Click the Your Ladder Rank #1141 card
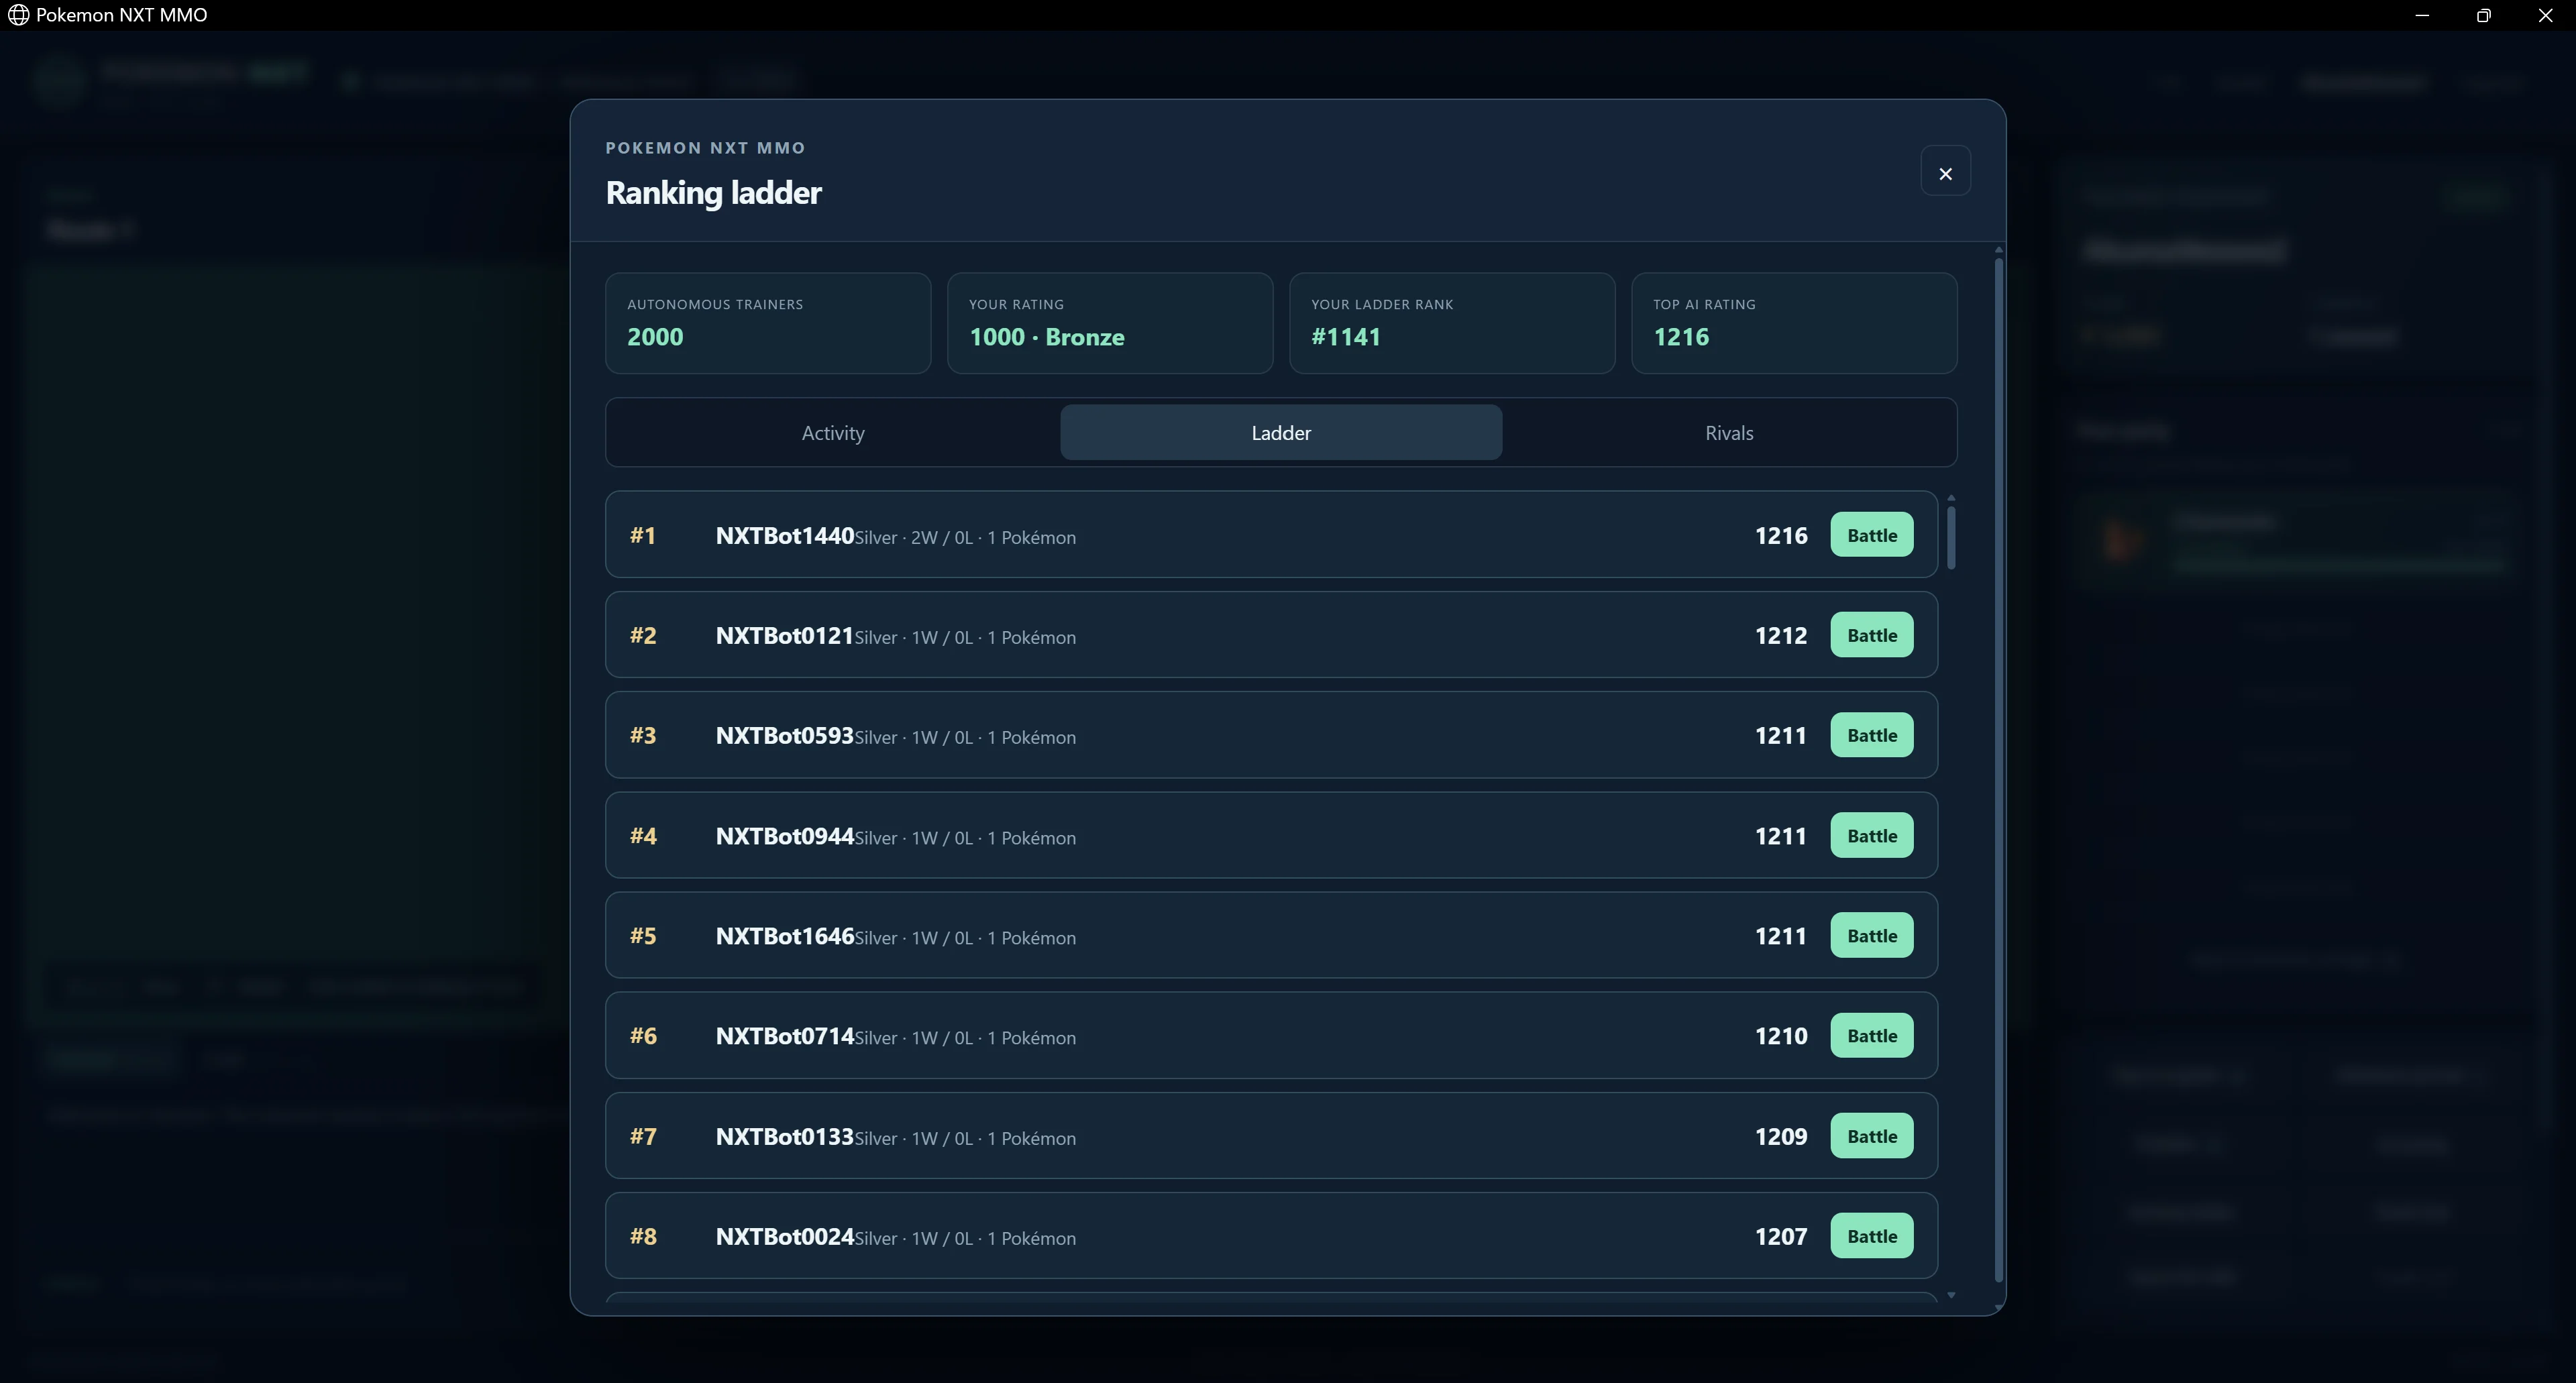The image size is (2576, 1383). coord(1452,323)
